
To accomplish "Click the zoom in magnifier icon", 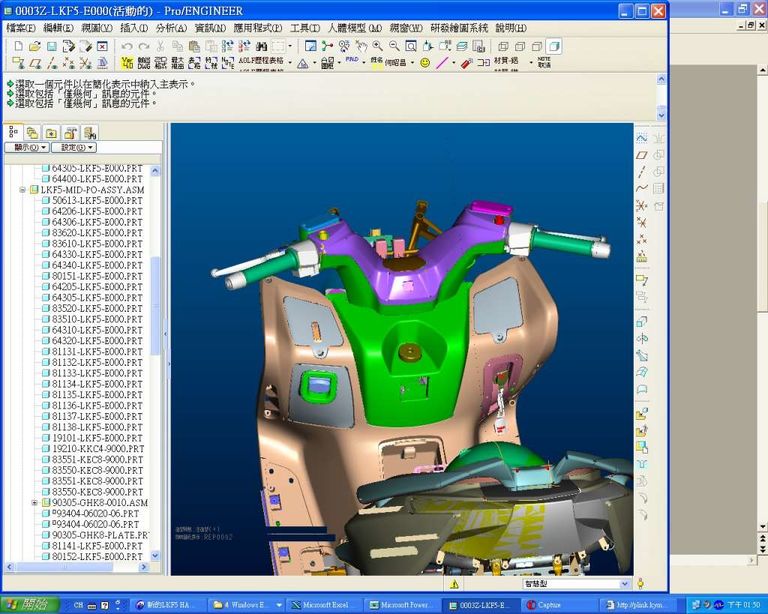I will tap(377, 46).
